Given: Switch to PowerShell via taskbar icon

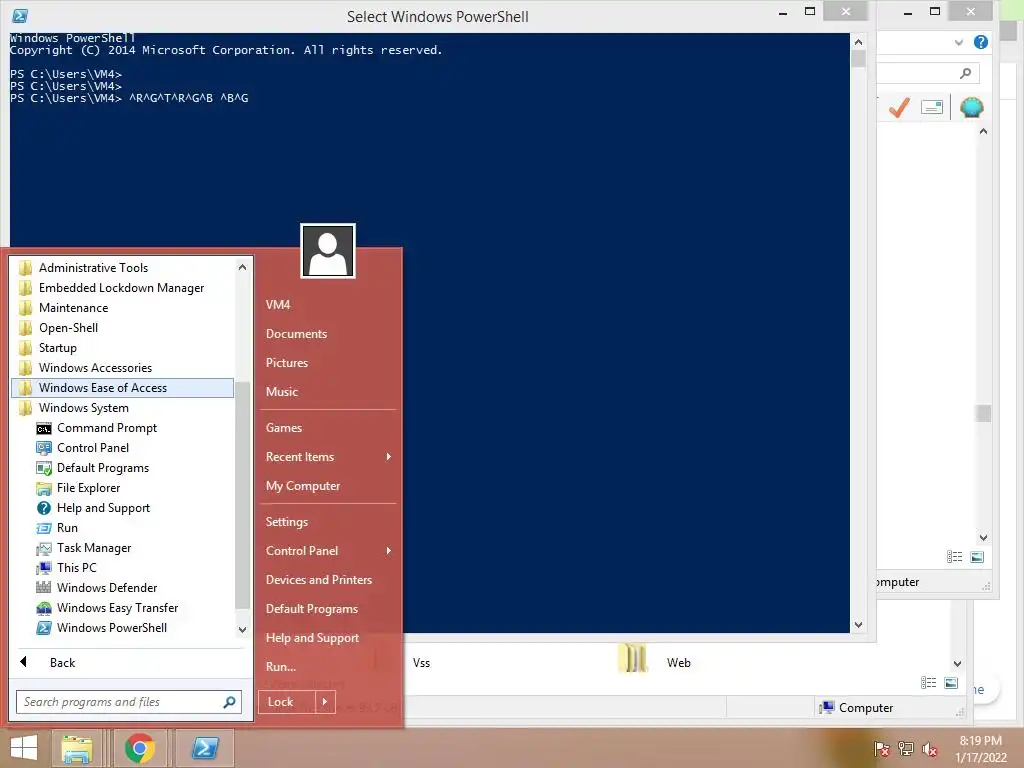Looking at the screenshot, I should (204, 748).
